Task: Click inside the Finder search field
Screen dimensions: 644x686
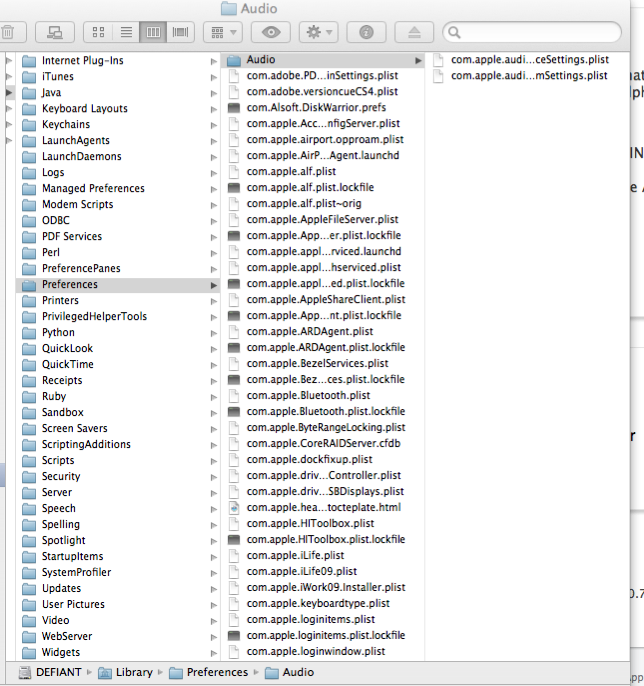Action: [532, 32]
